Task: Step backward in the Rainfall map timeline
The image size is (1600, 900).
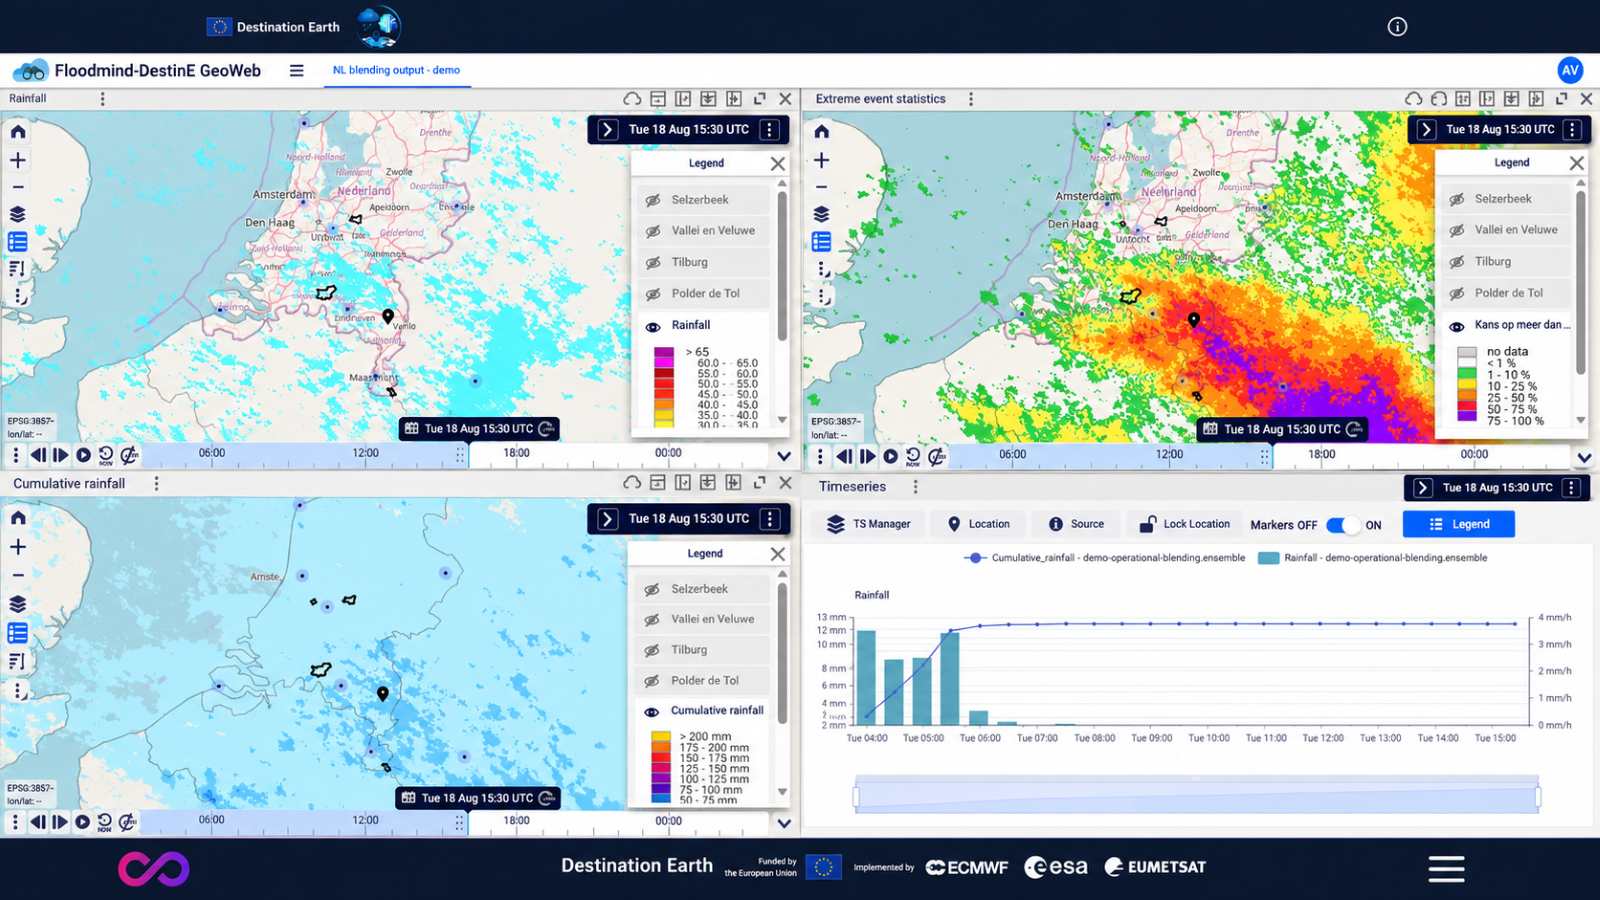Action: 38,455
